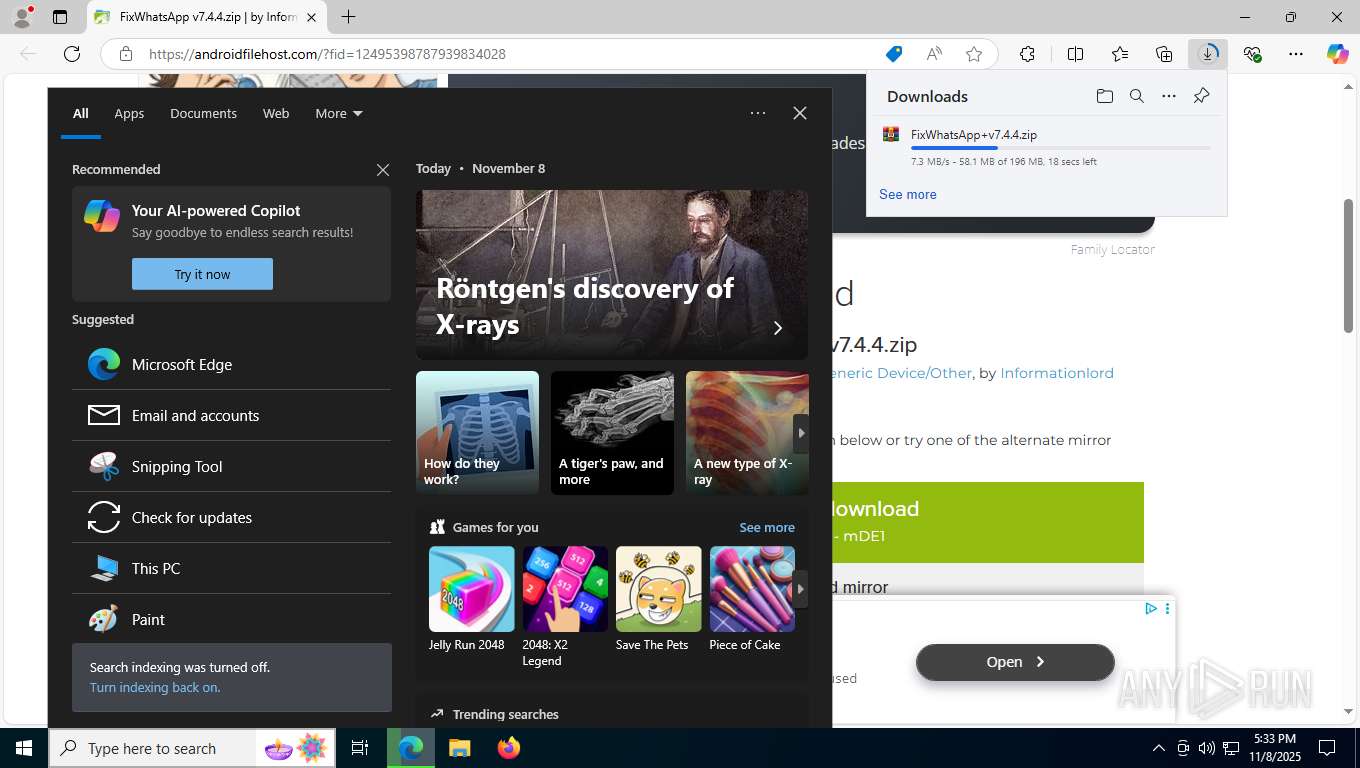Close the Windows search panel
Image resolution: width=1360 pixels, height=768 pixels.
click(x=800, y=113)
